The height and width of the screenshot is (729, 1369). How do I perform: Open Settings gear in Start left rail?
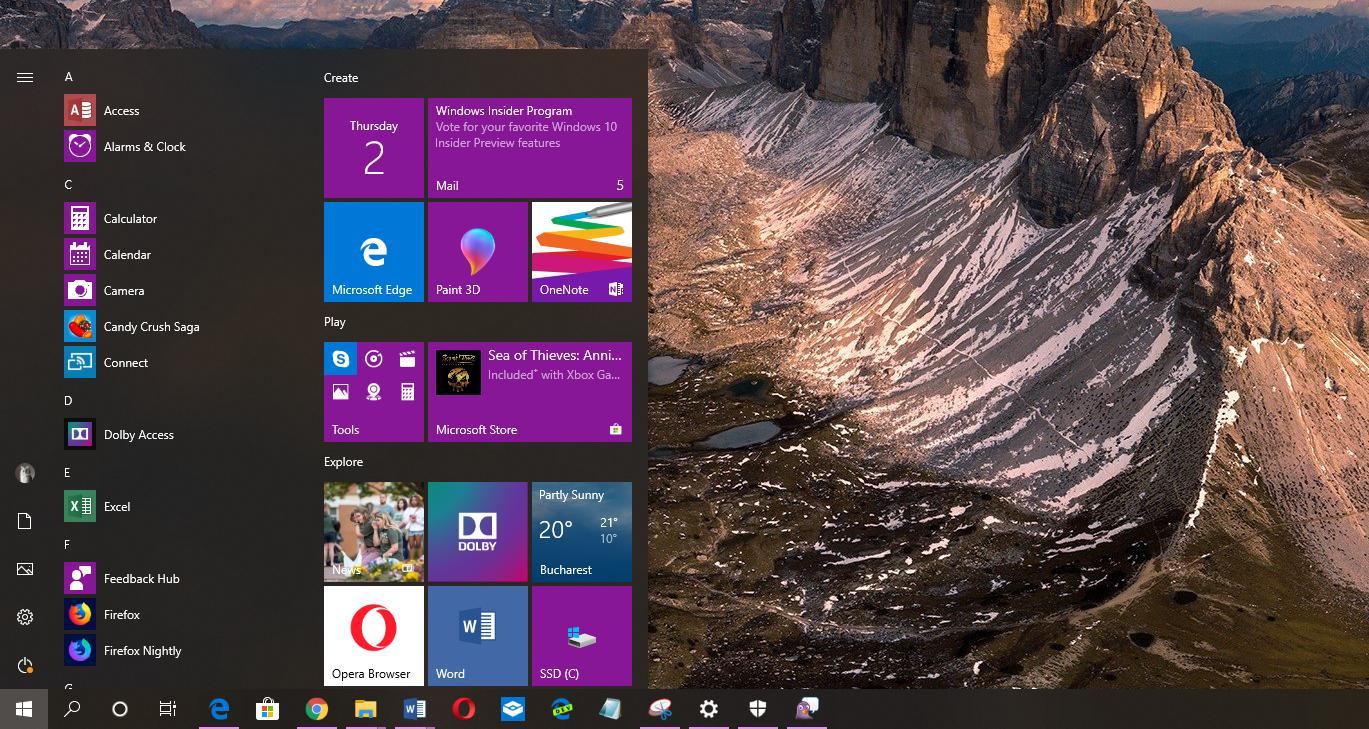click(25, 617)
